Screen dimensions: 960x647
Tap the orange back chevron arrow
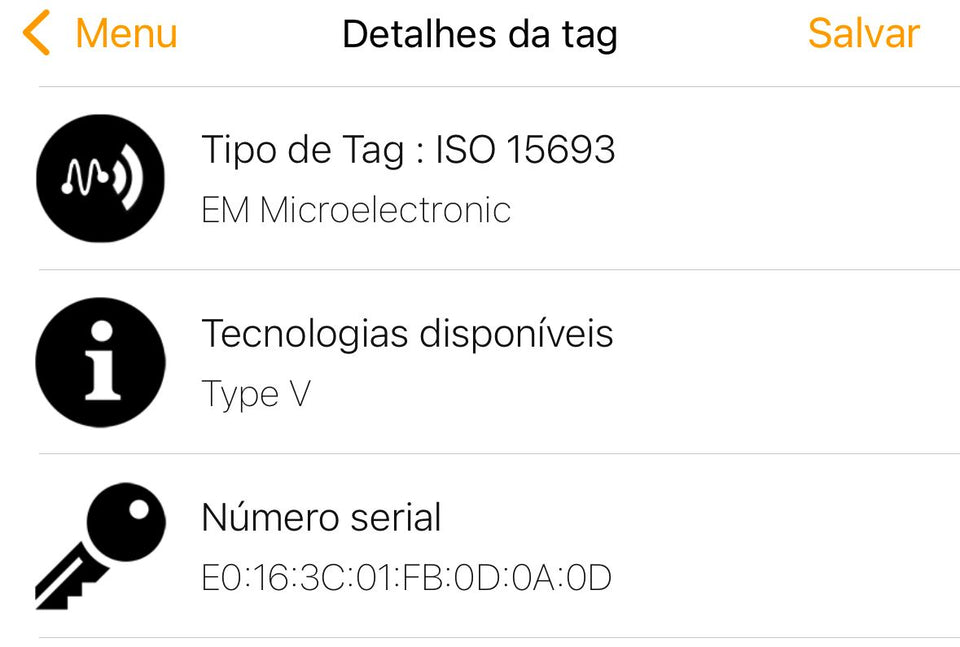[36, 32]
